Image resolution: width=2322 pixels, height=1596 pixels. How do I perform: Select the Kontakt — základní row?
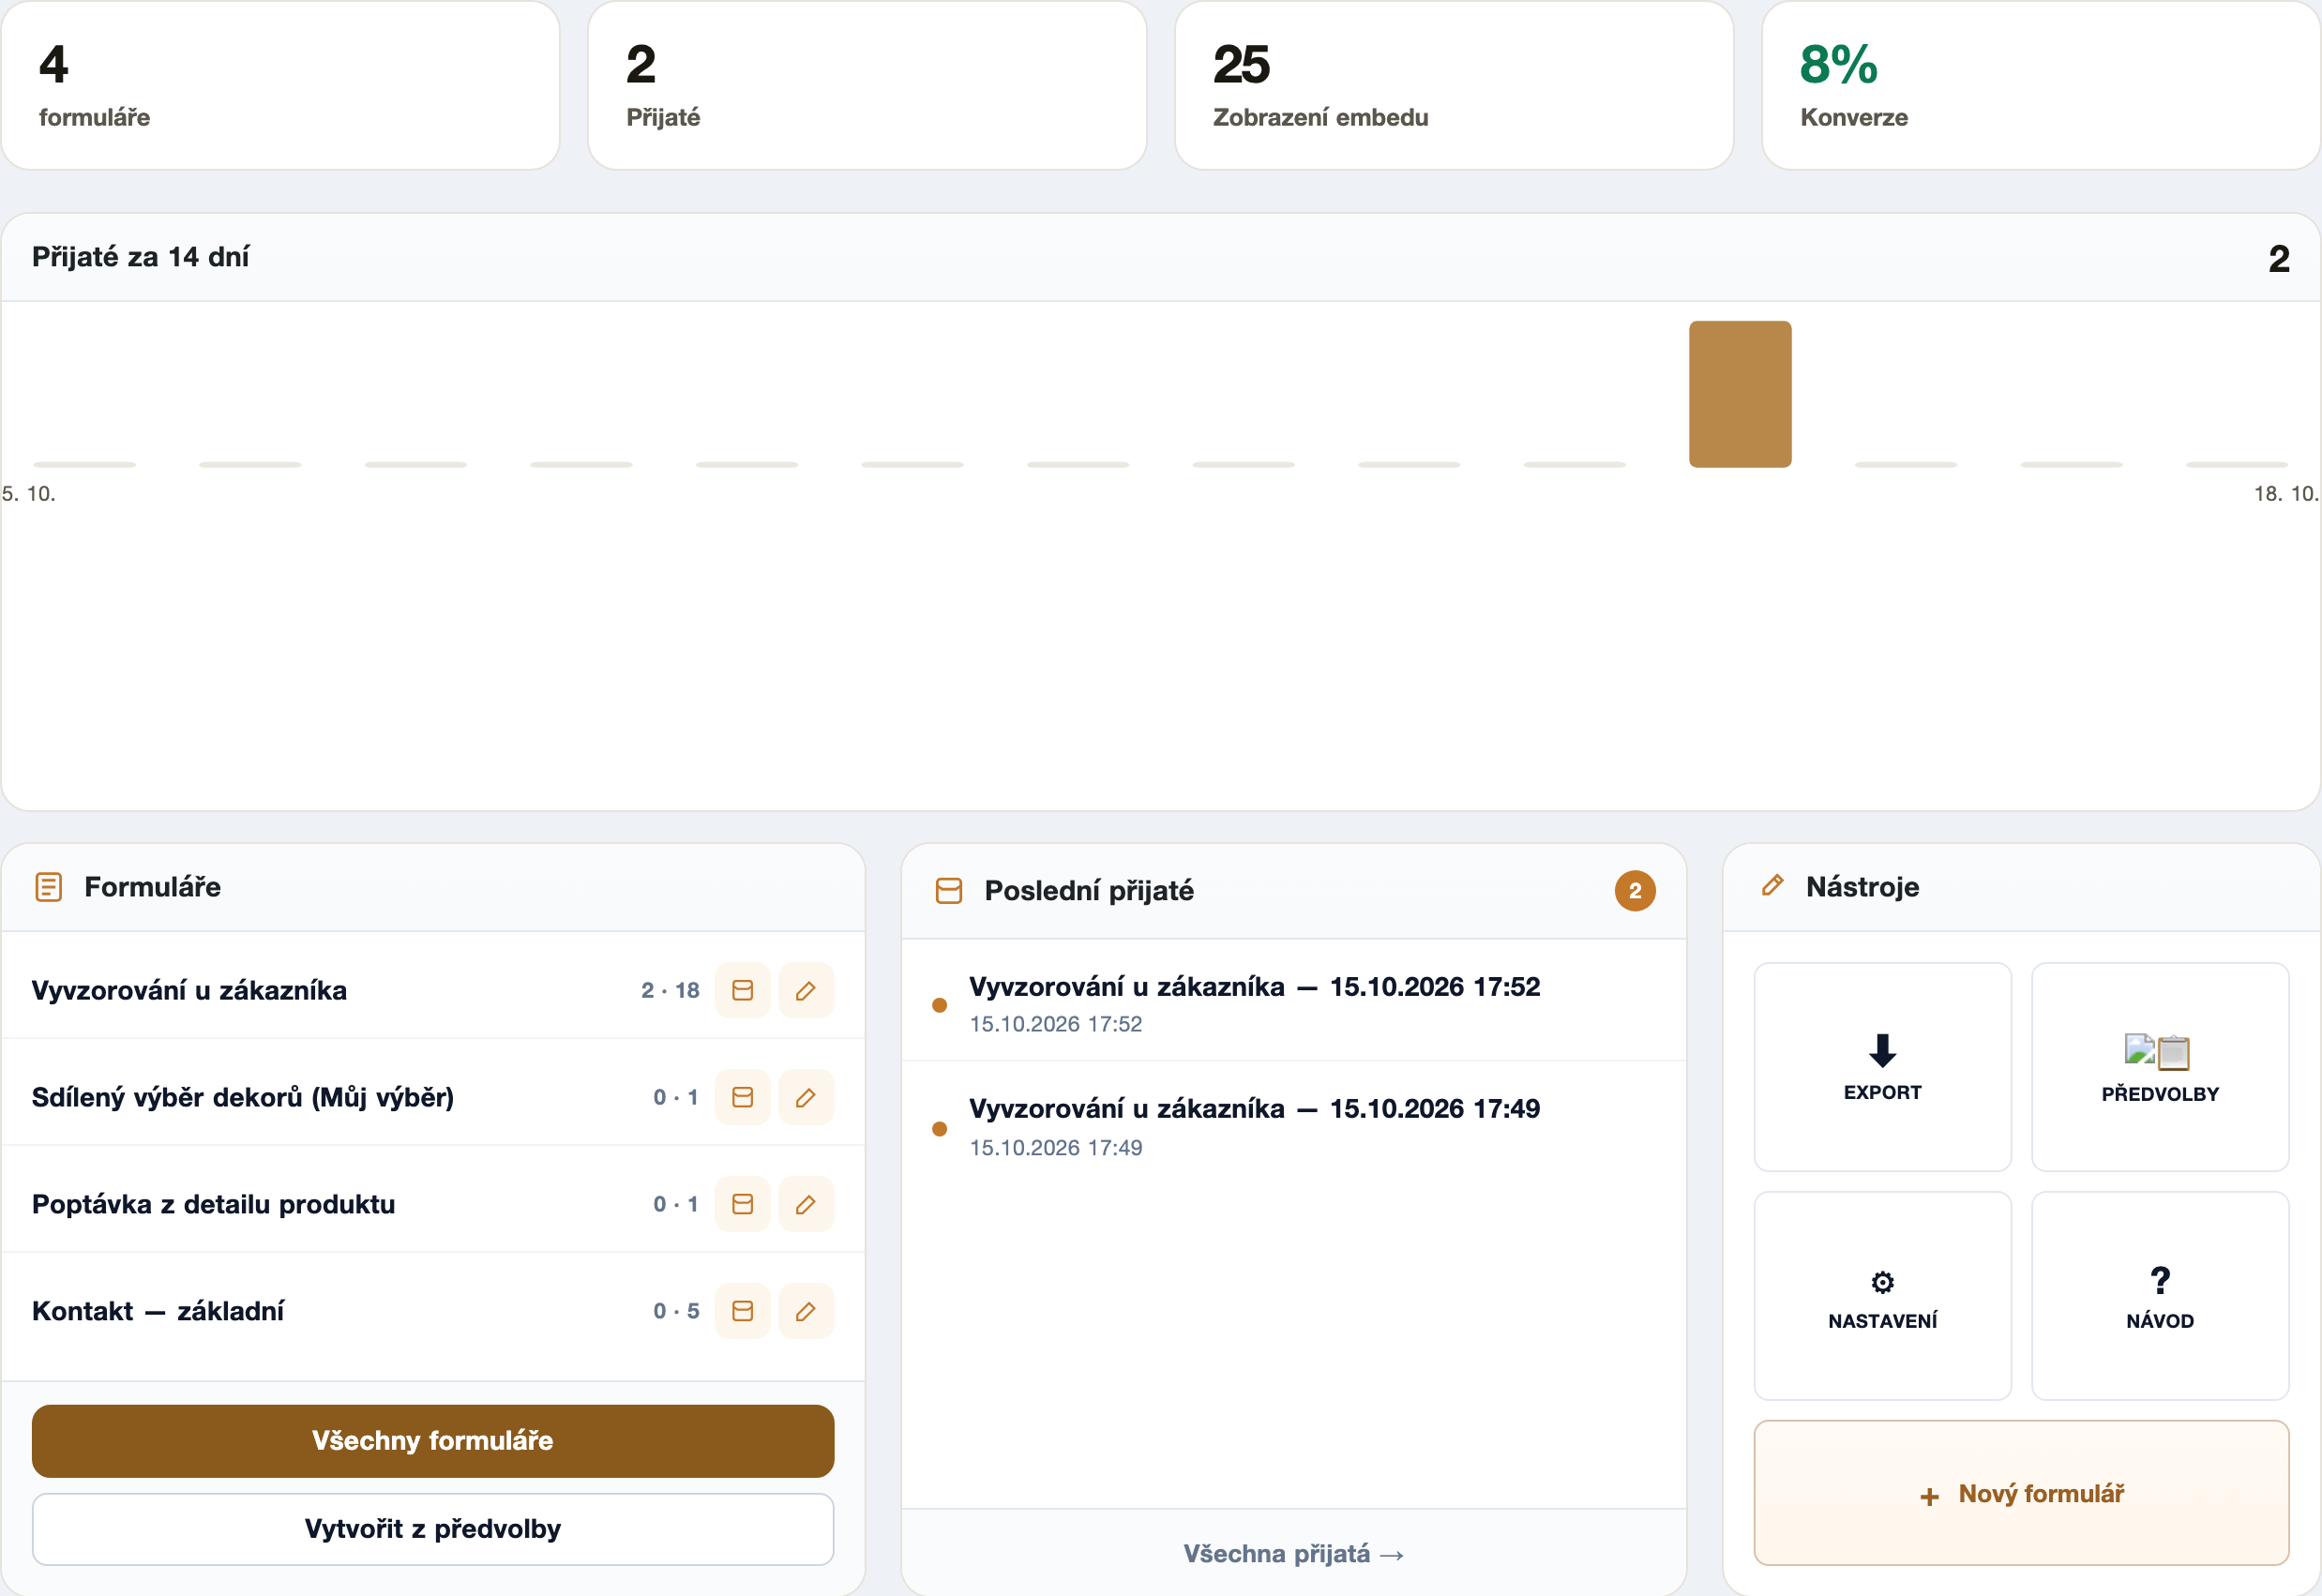click(x=433, y=1311)
